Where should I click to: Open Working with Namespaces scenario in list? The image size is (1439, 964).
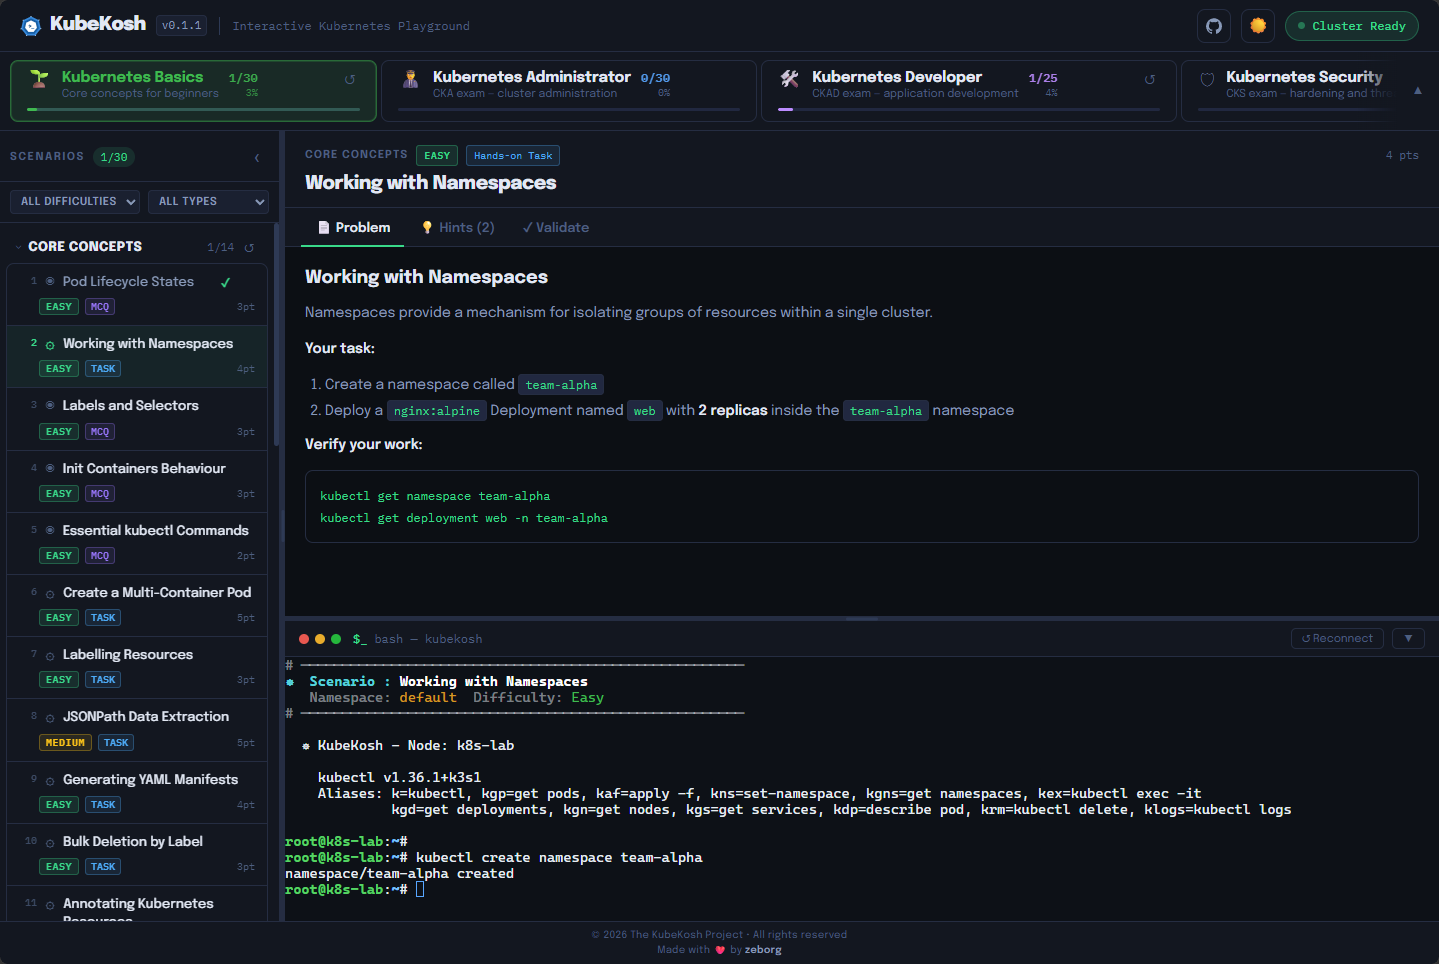137,356
